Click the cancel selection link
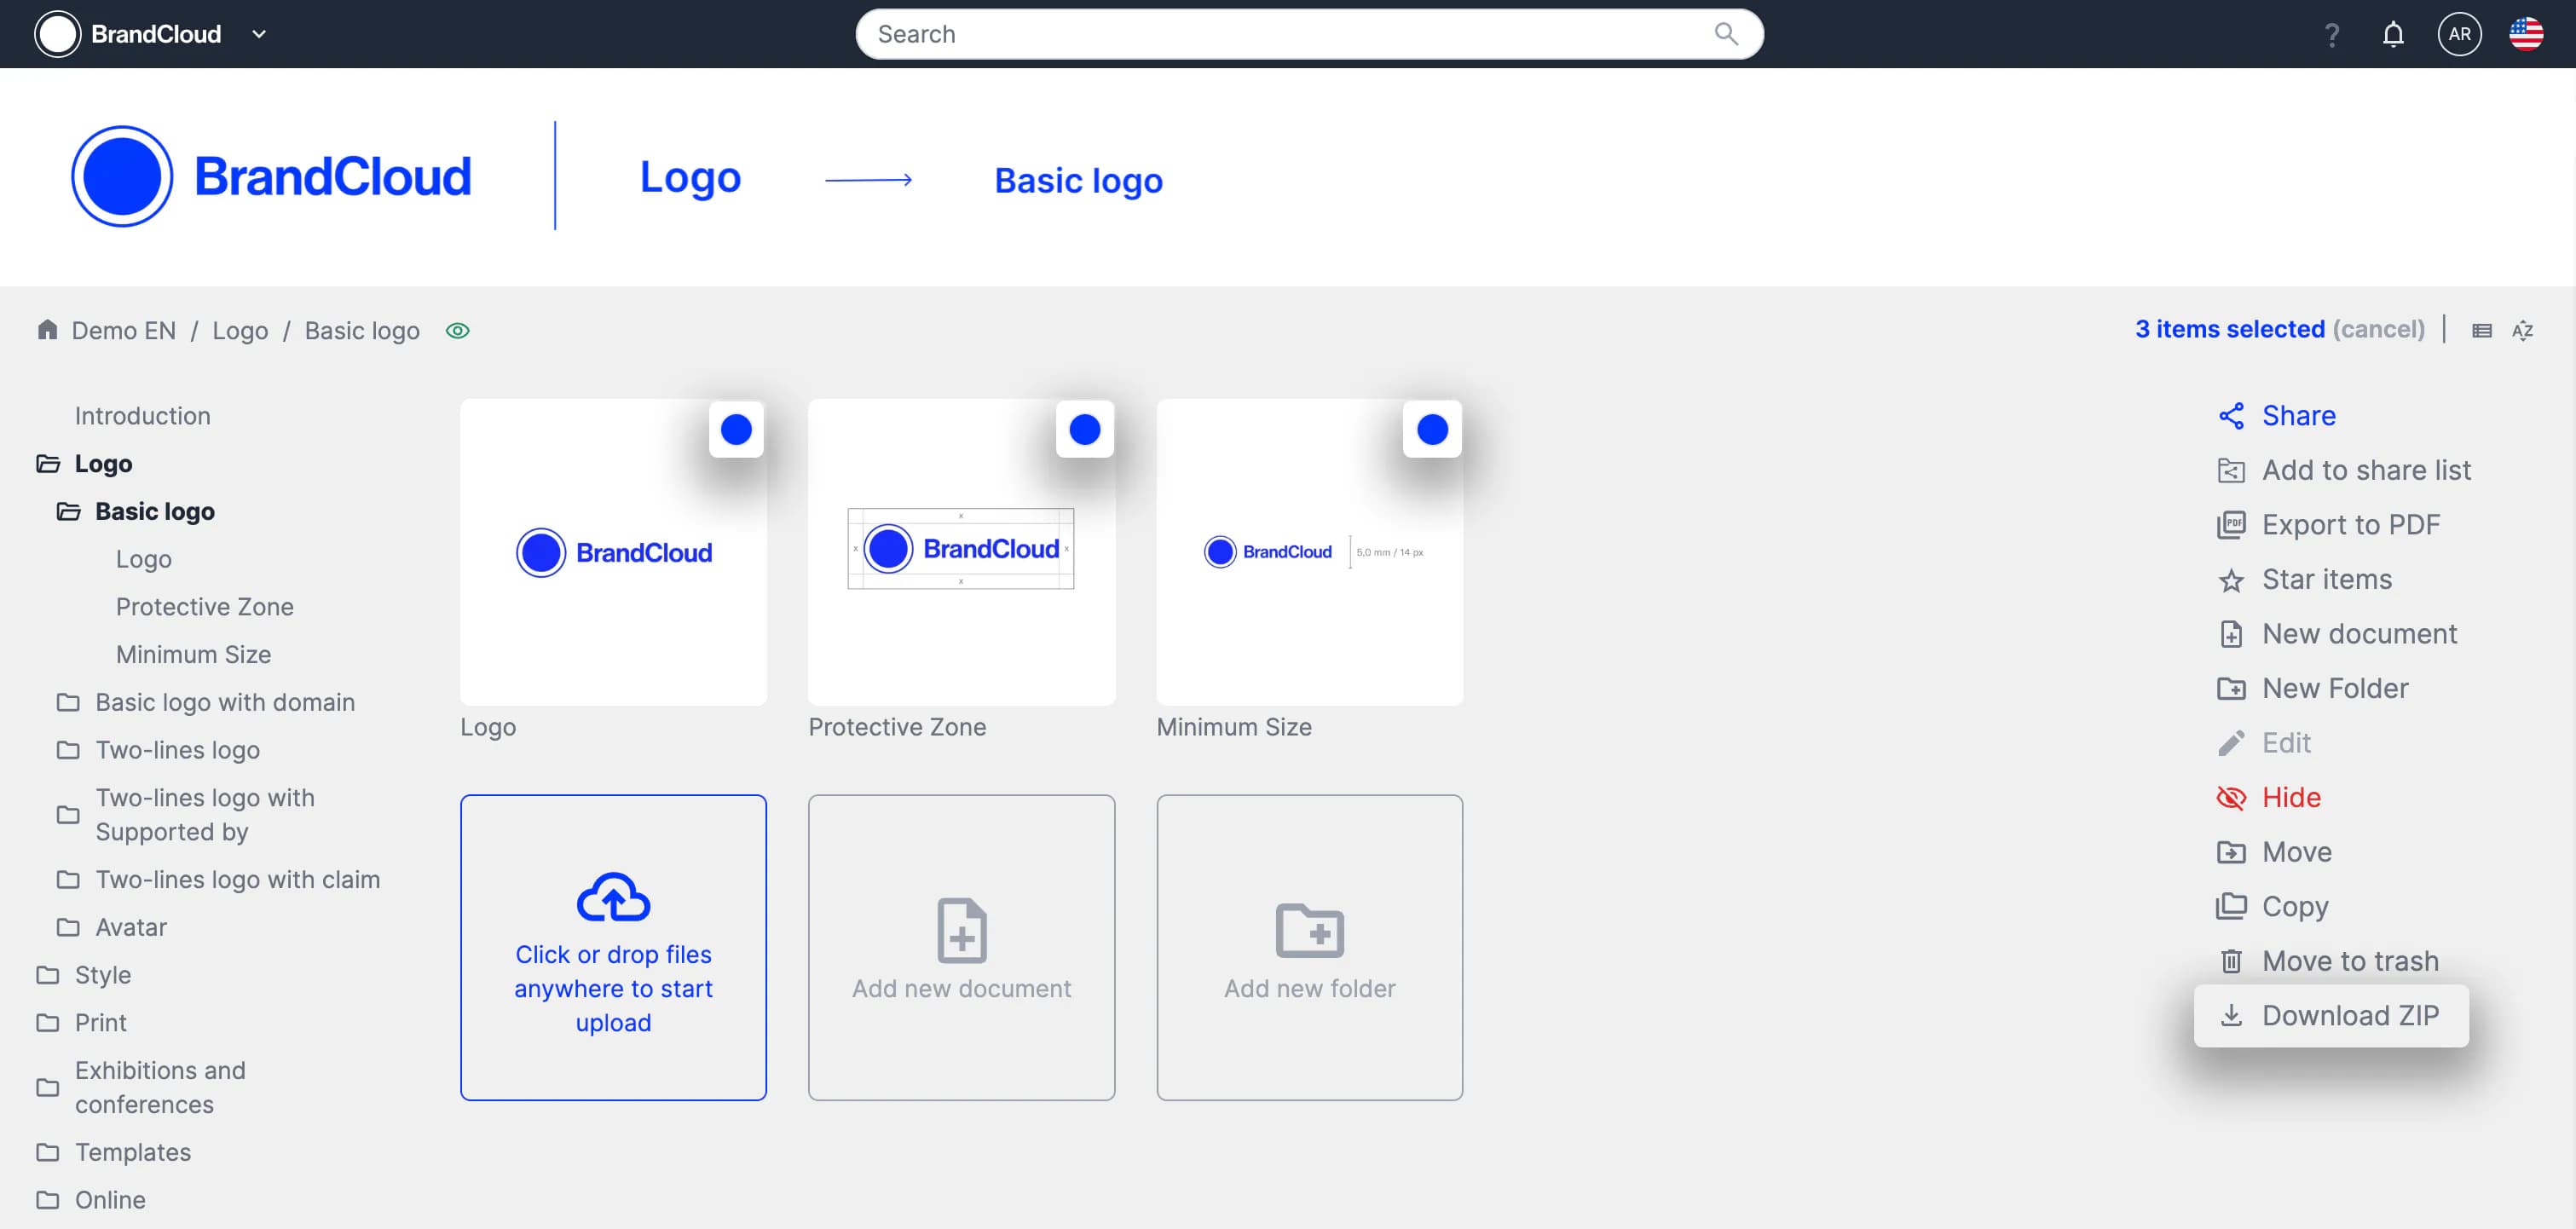Image resolution: width=2576 pixels, height=1229 pixels. (2378, 329)
